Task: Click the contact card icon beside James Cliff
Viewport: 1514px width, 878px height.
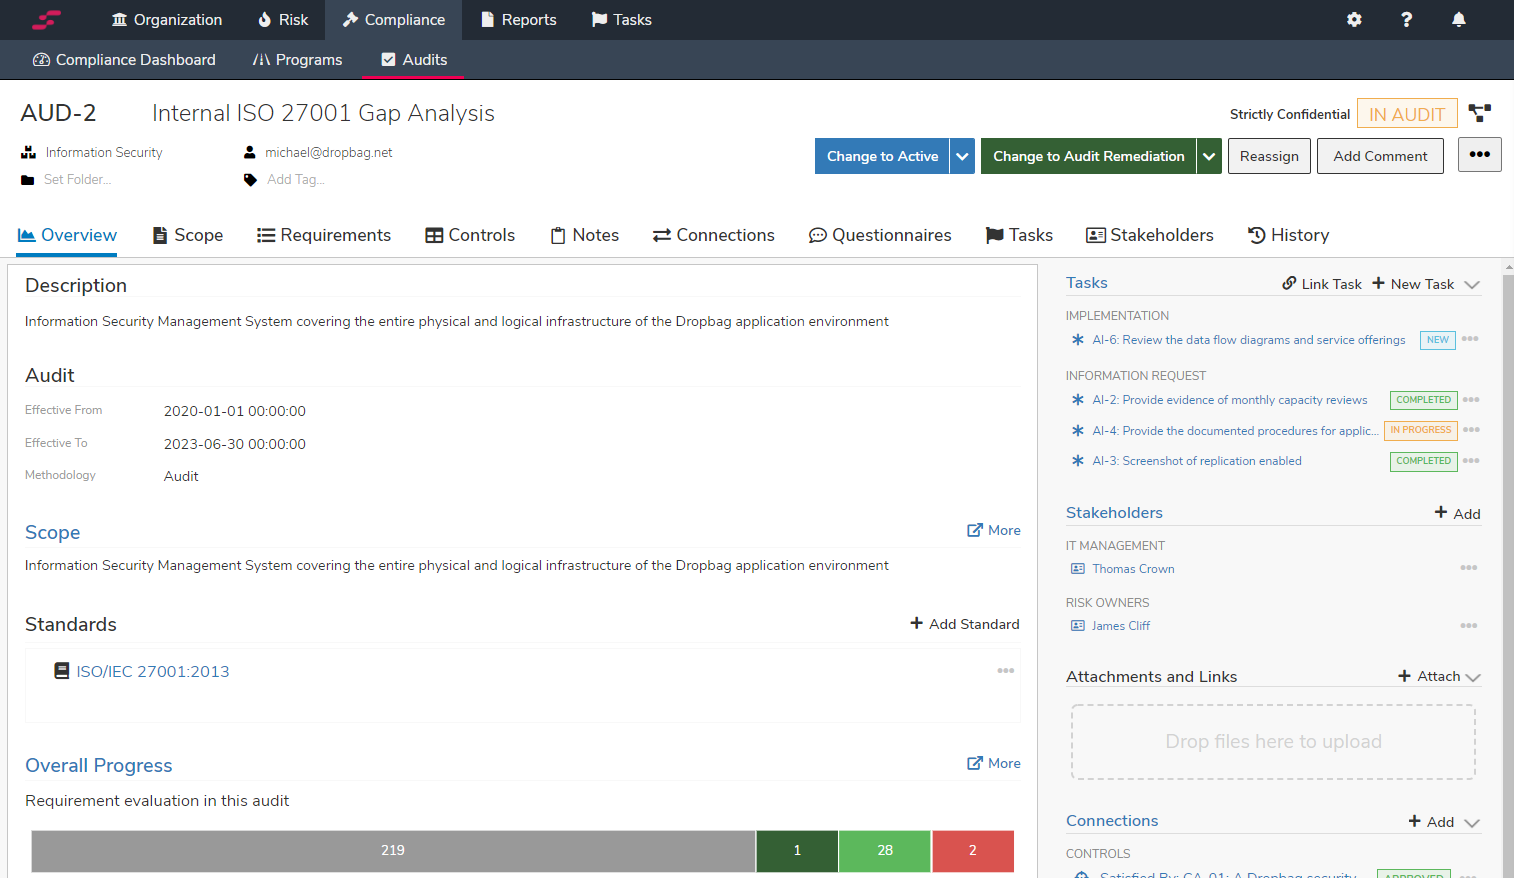Action: 1078,626
